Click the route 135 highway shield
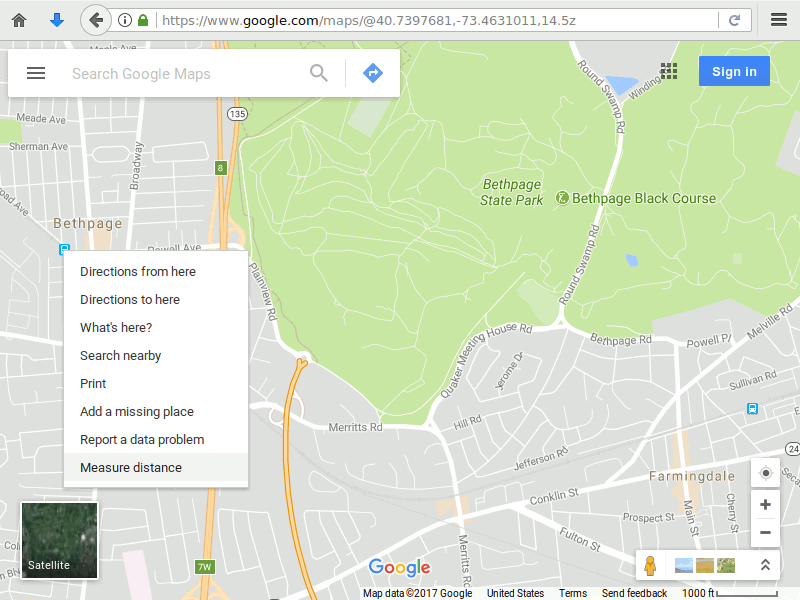This screenshot has height=600, width=800. [237, 114]
